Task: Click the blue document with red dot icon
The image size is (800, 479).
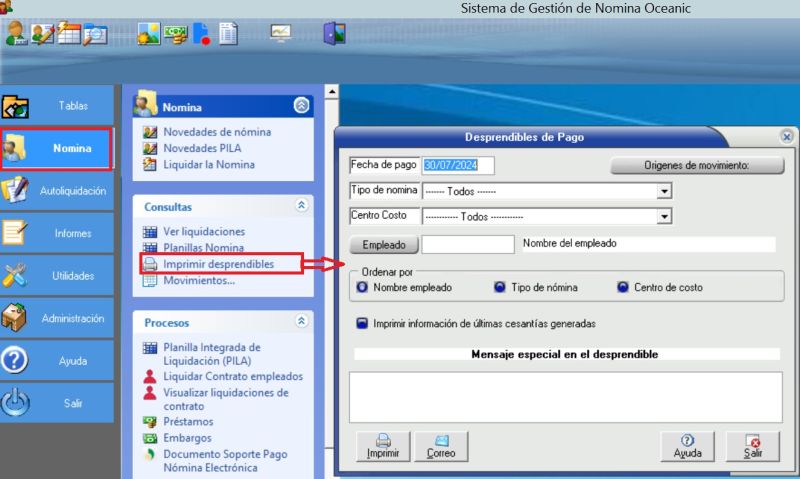Action: tap(201, 34)
